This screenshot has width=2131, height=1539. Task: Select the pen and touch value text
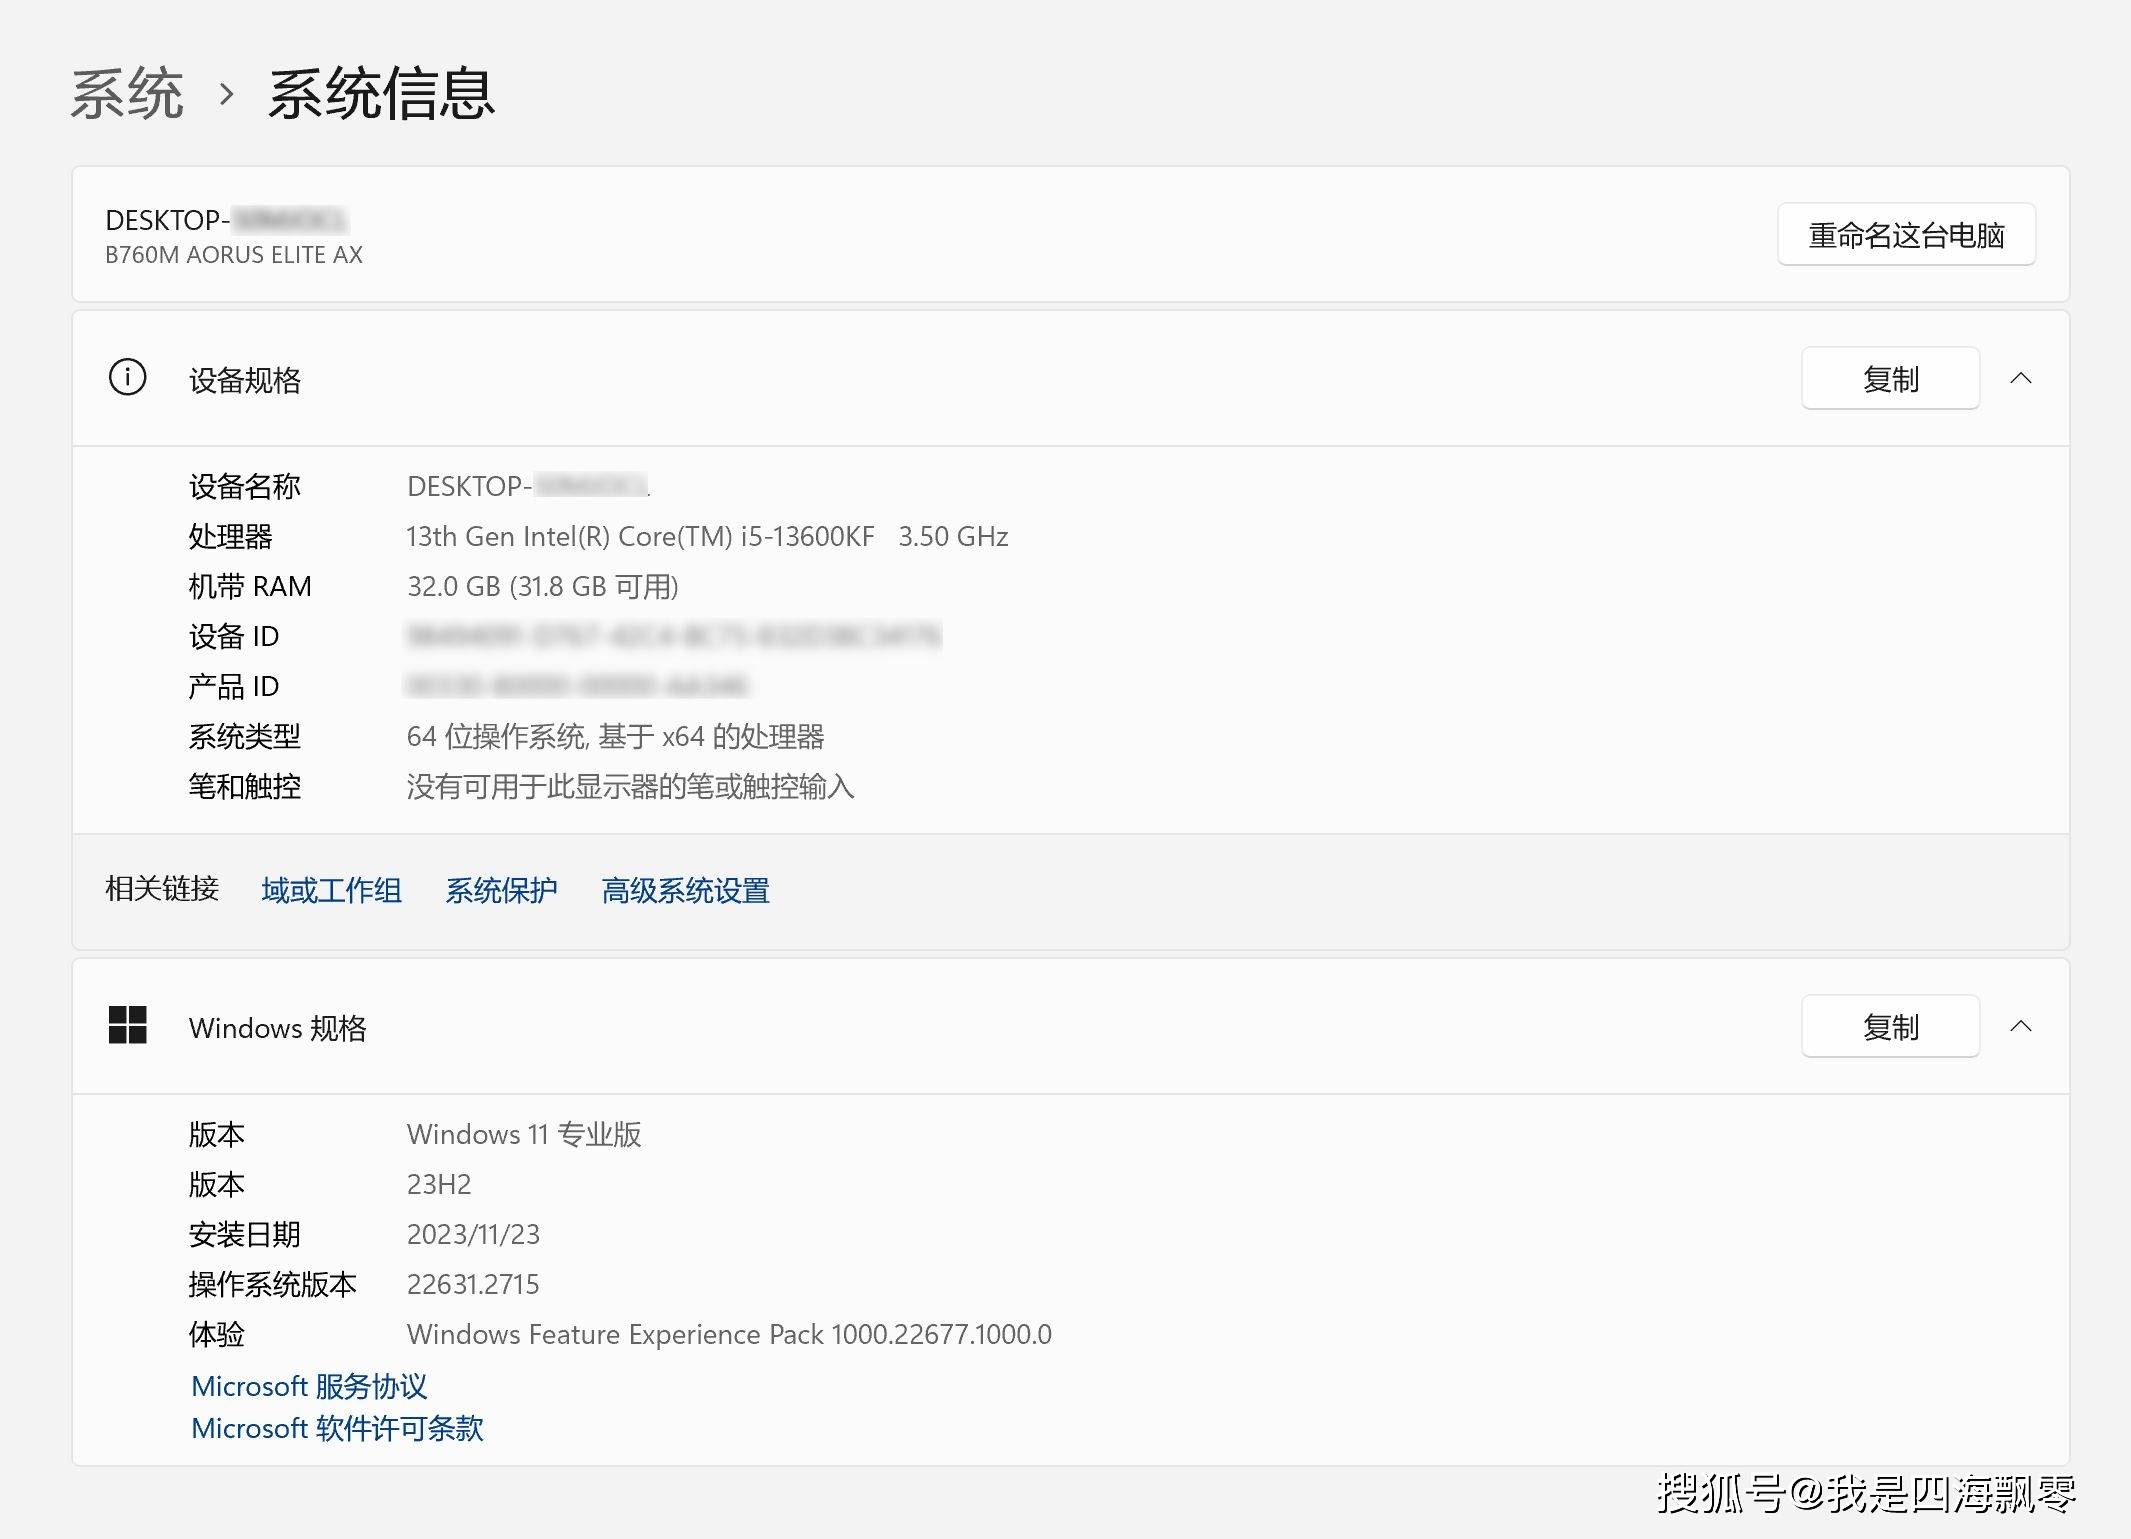pos(630,787)
